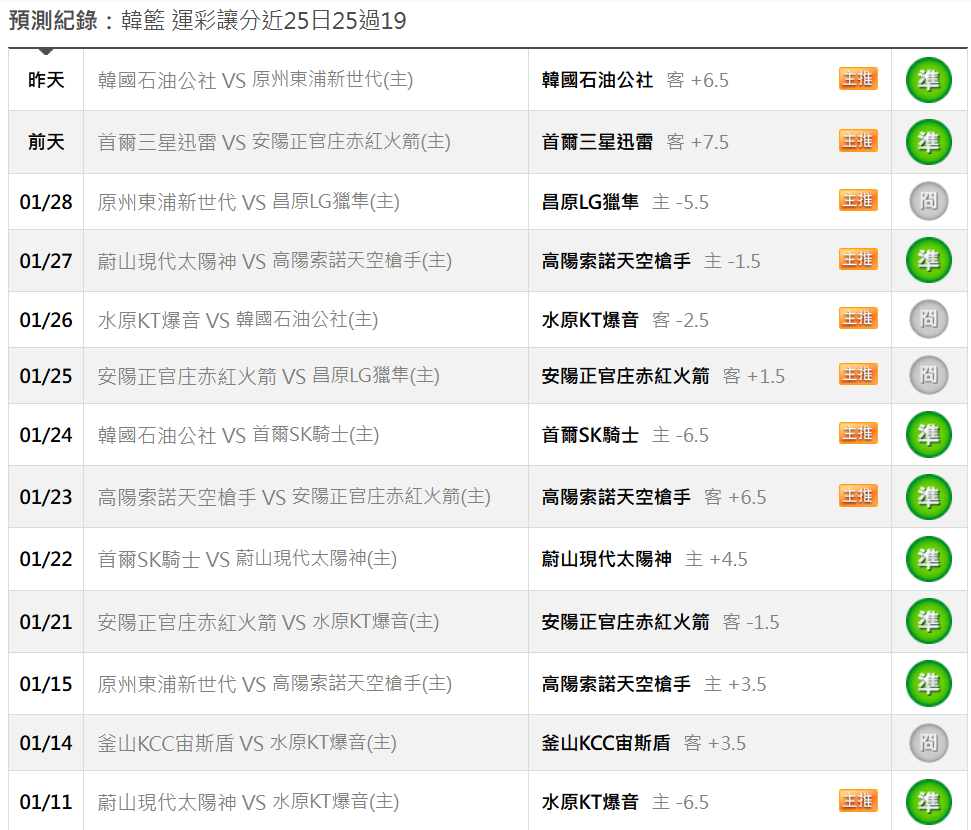Open matchup 蔚山現代太陽神 VS 高陽索諾天空槍手(主)
Viewport: 971px width, 830px height.
(x=274, y=261)
